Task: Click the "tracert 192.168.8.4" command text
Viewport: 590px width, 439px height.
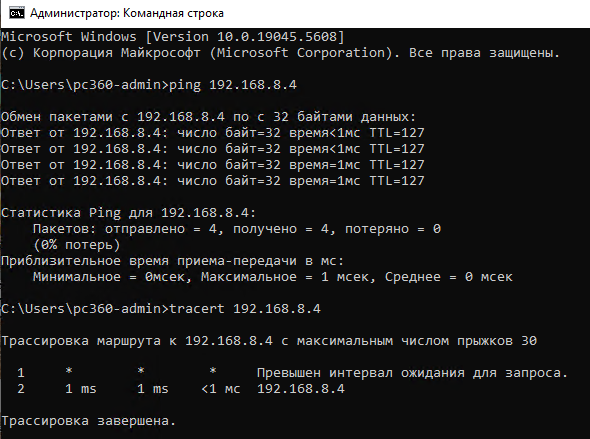Action: coord(245,309)
